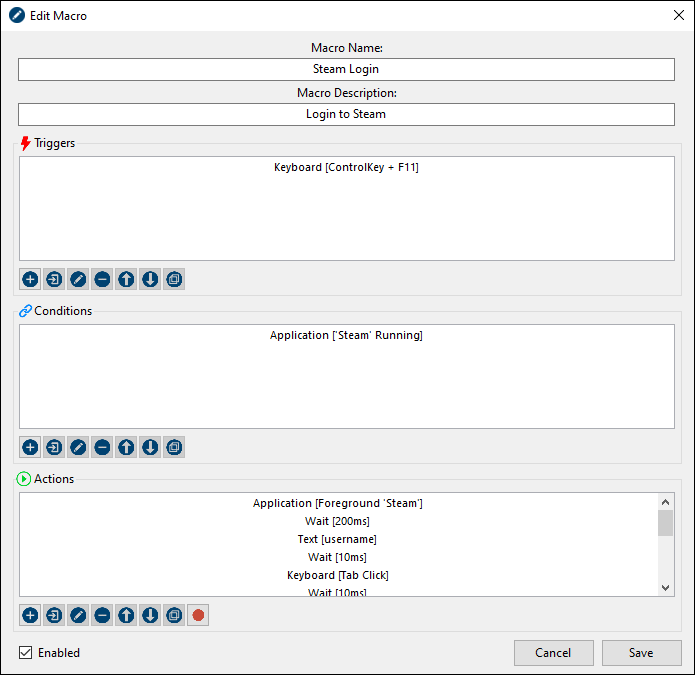Select action 'Keyboard [Tab Click]'
The width and height of the screenshot is (695, 675).
coord(338,575)
